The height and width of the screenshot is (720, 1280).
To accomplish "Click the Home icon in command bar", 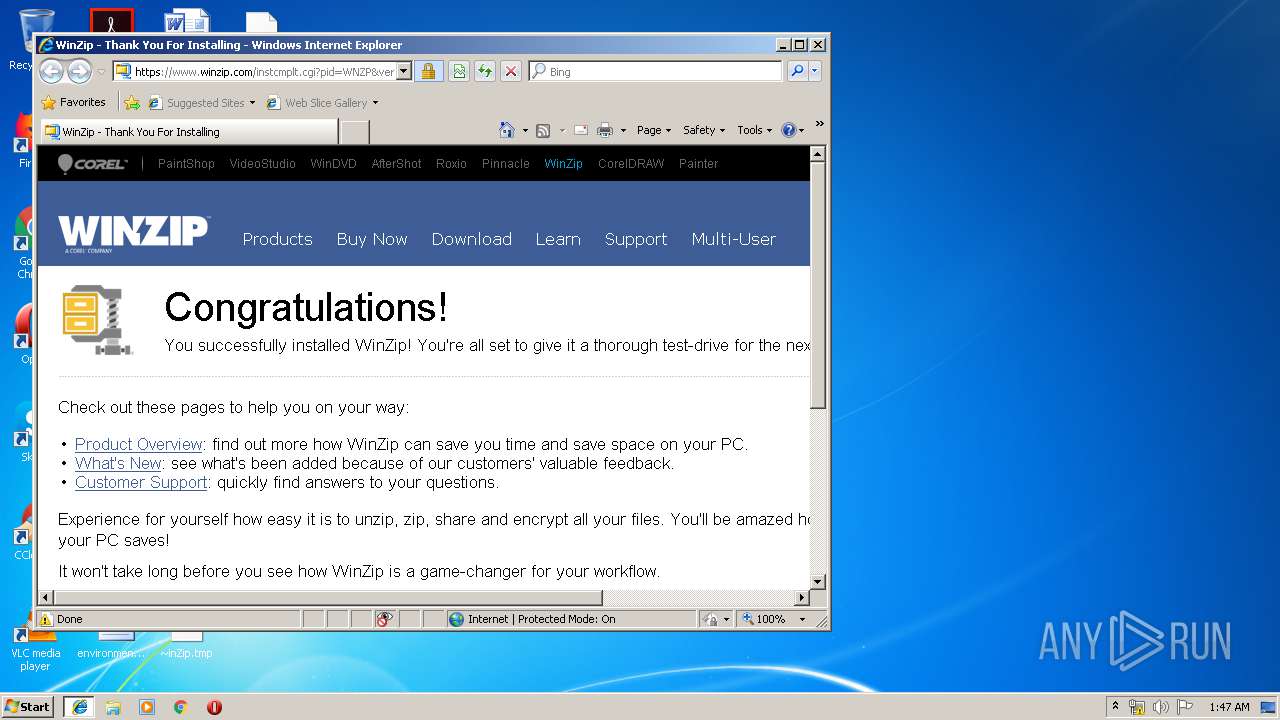I will [x=507, y=130].
